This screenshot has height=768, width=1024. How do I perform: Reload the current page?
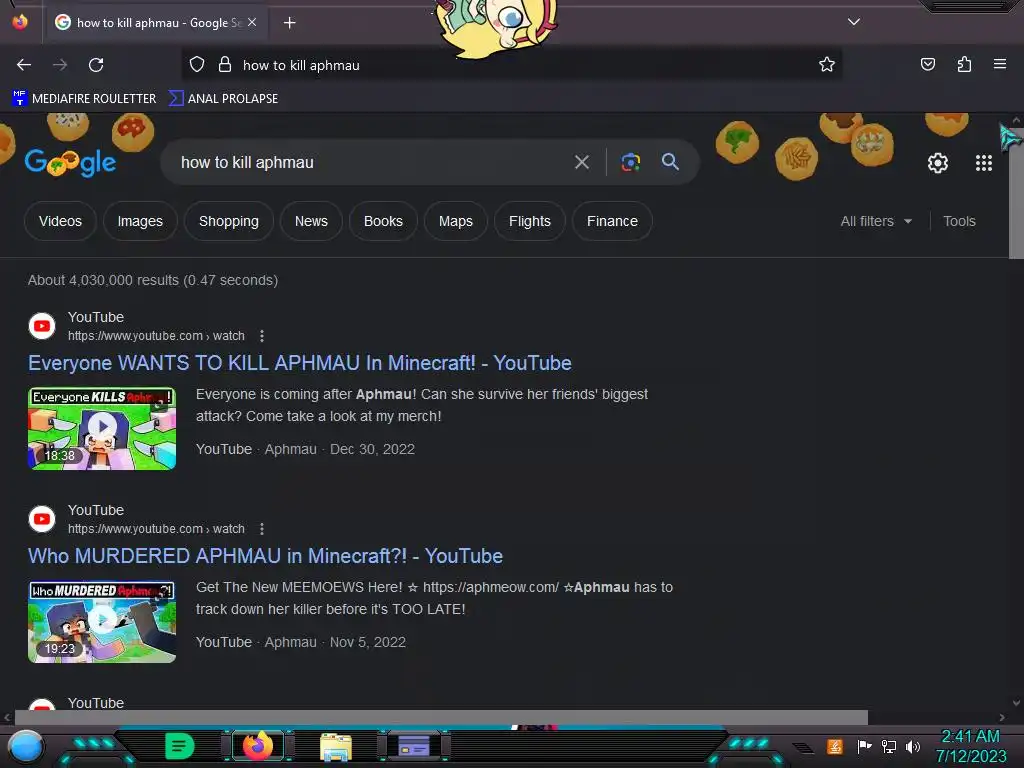(x=96, y=65)
